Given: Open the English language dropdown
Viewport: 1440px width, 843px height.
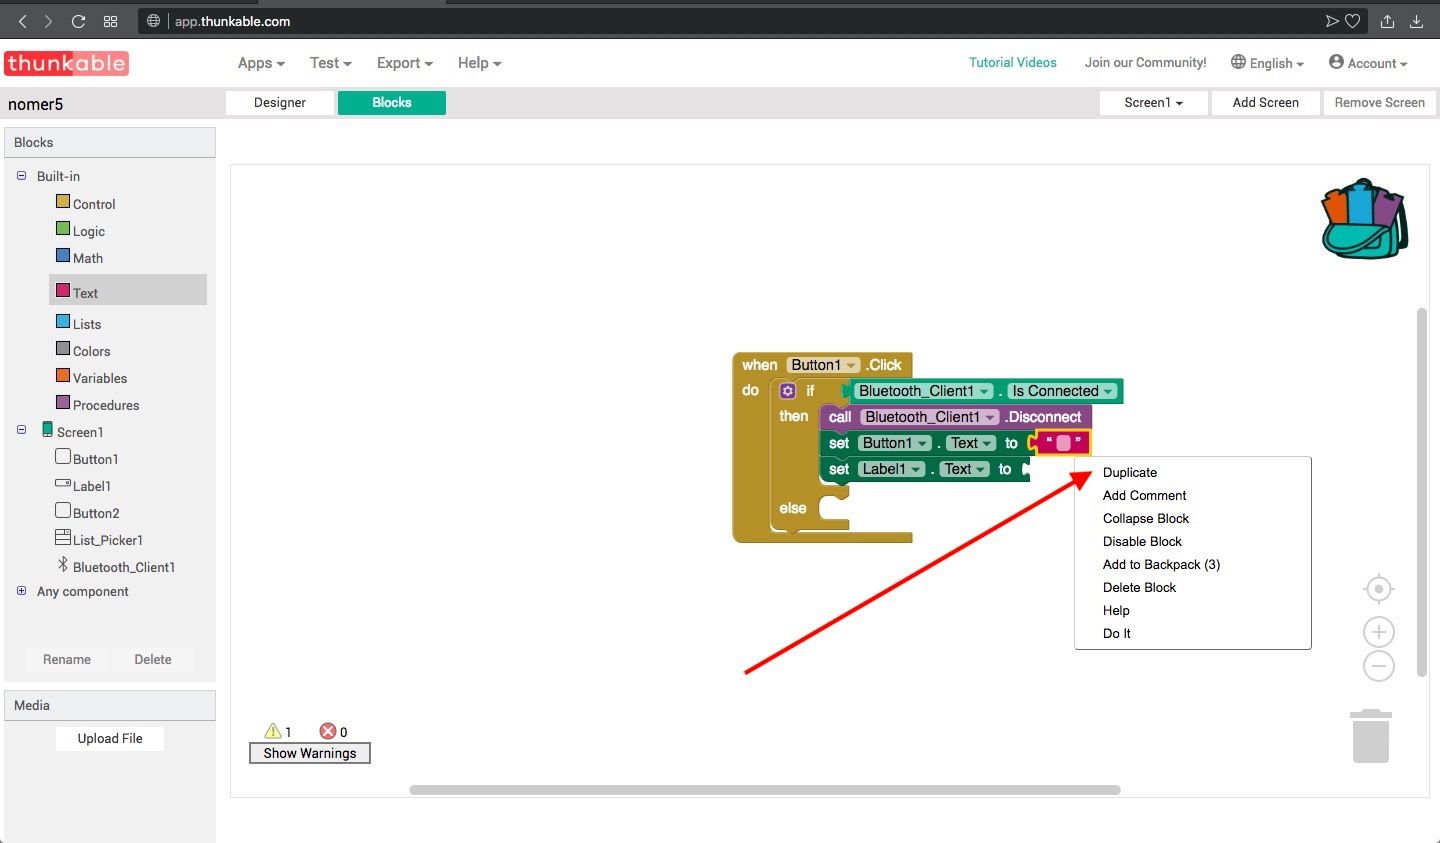Looking at the screenshot, I should [1267, 63].
